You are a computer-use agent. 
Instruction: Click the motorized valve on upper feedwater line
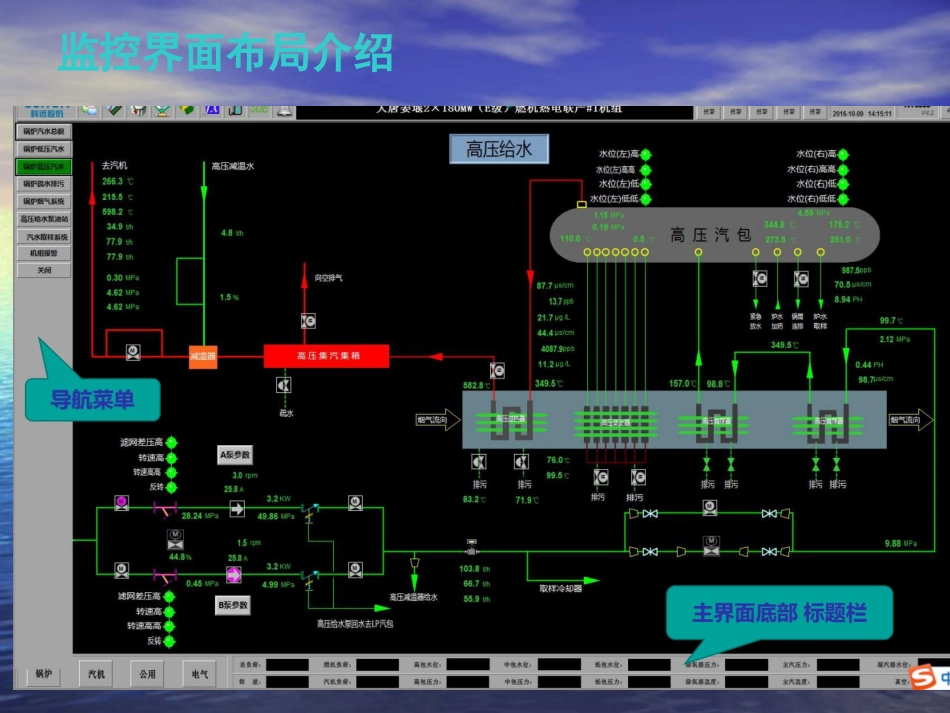pos(710,508)
